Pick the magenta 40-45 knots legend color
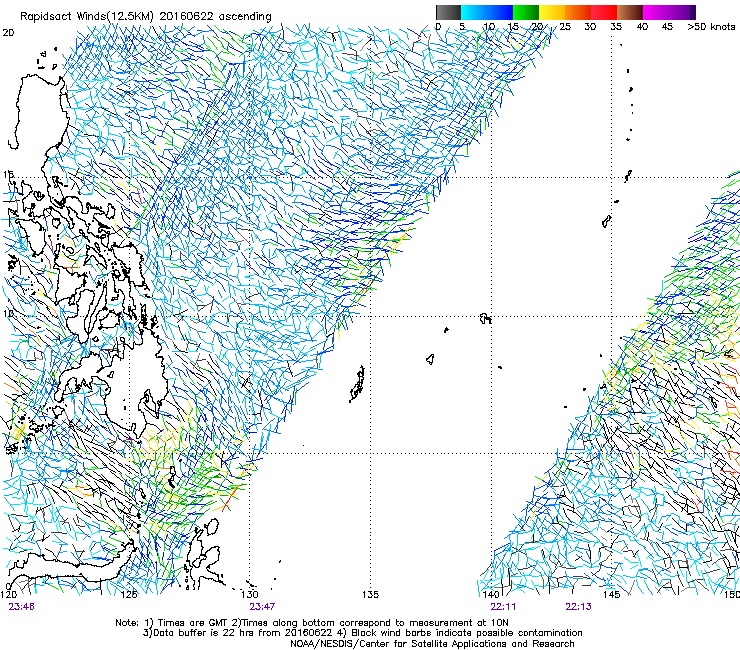The width and height of the screenshot is (740, 650). pyautogui.click(x=656, y=12)
